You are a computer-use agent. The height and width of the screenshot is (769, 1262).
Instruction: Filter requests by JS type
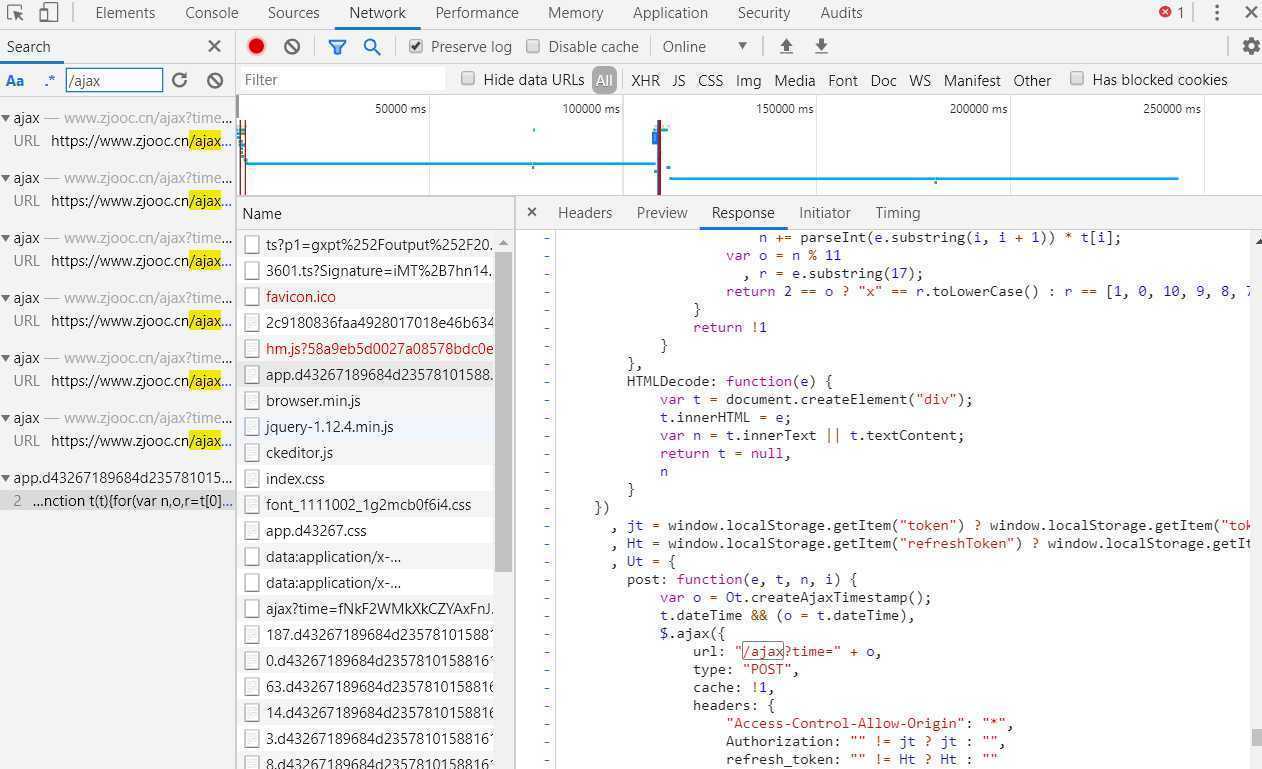point(679,80)
